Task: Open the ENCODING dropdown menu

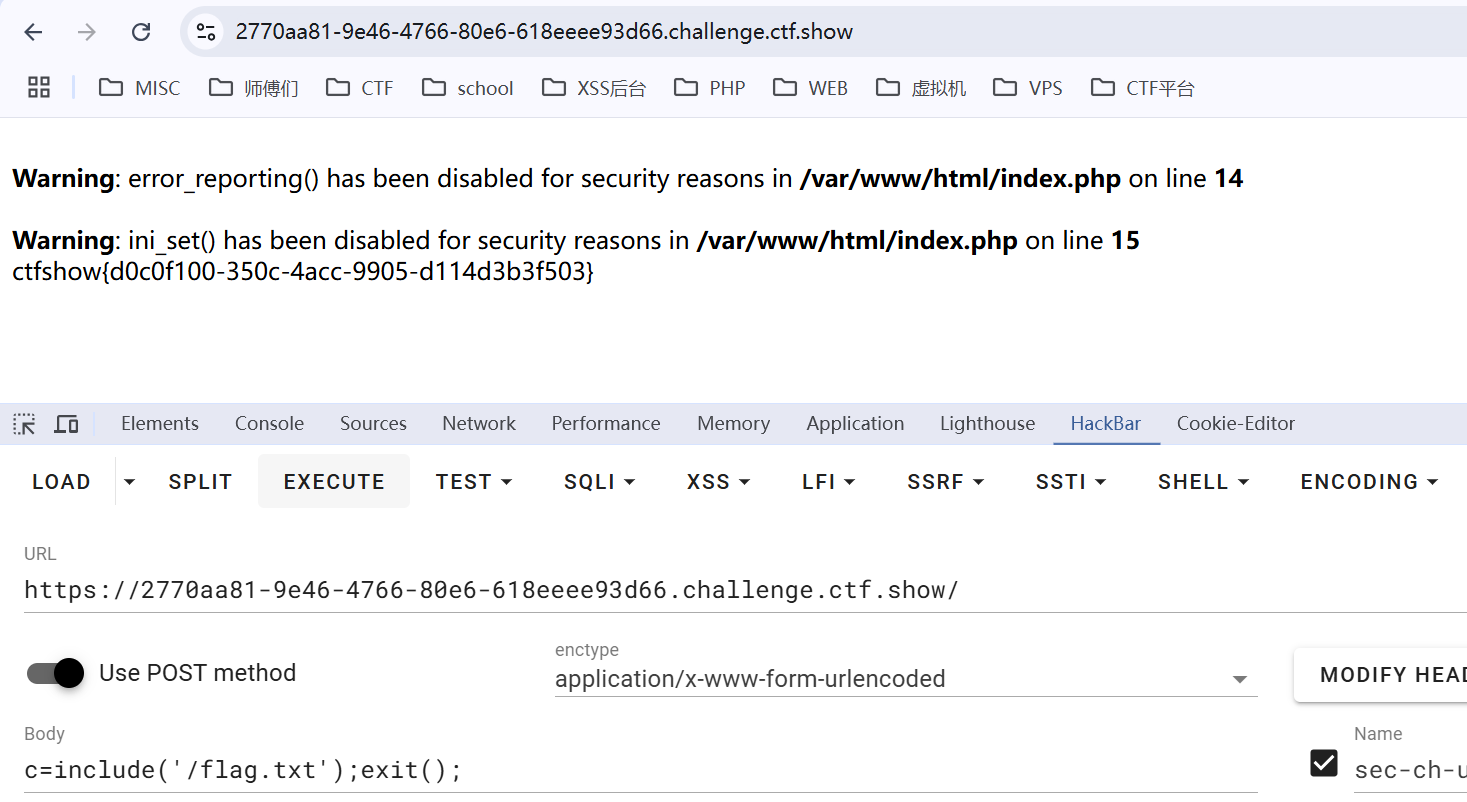Action: tap(1368, 482)
